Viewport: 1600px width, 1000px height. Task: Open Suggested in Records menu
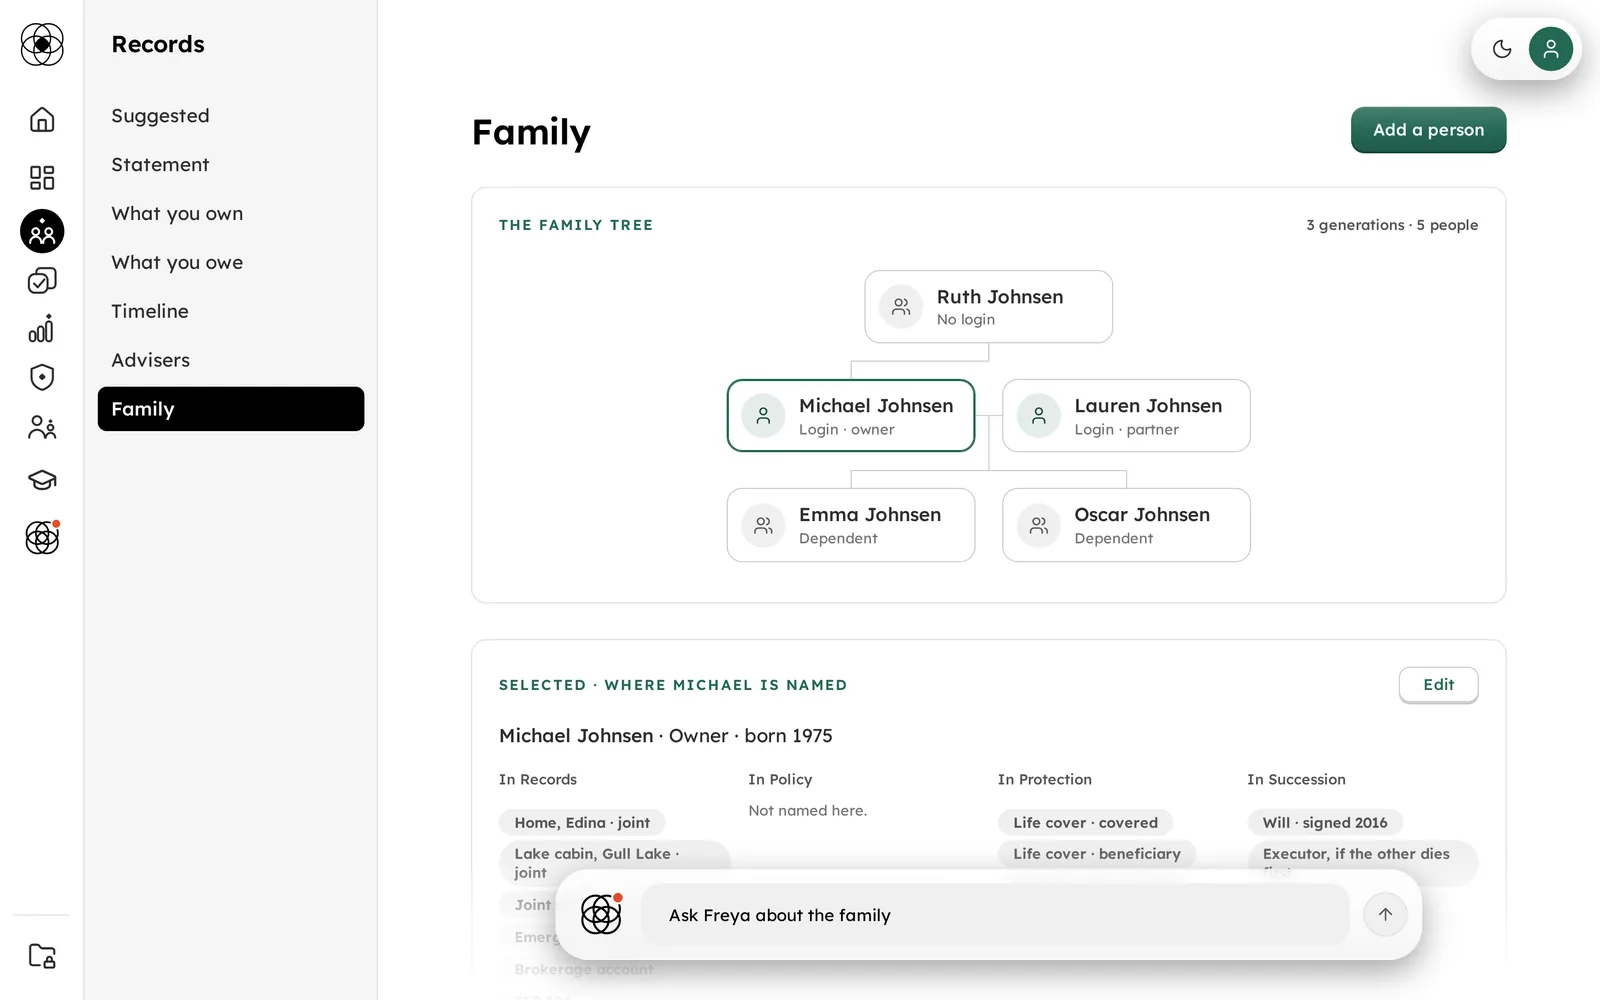pos(231,116)
